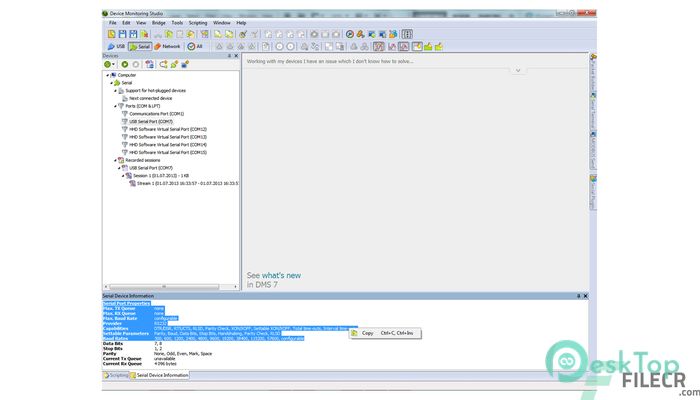Select Next connected device
This screenshot has width=700, height=400.
(150, 98)
